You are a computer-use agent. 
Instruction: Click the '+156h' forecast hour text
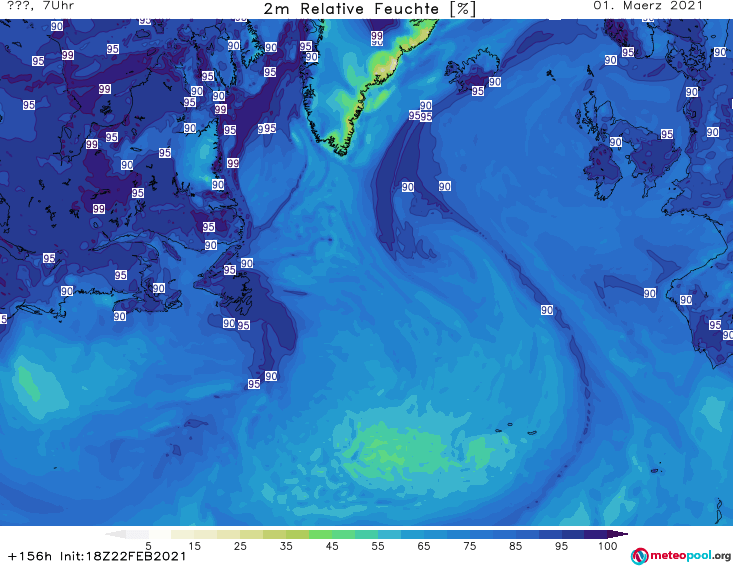click(30, 557)
